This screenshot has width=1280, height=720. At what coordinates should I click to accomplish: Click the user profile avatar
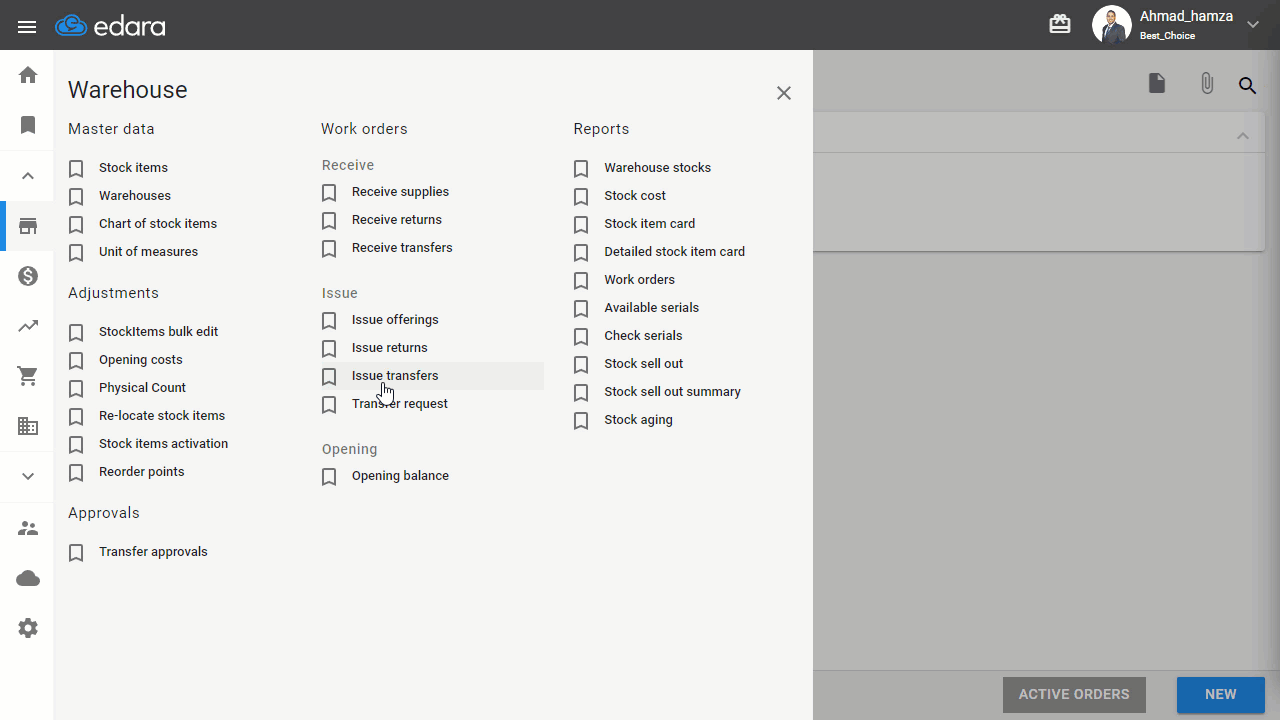(1111, 25)
